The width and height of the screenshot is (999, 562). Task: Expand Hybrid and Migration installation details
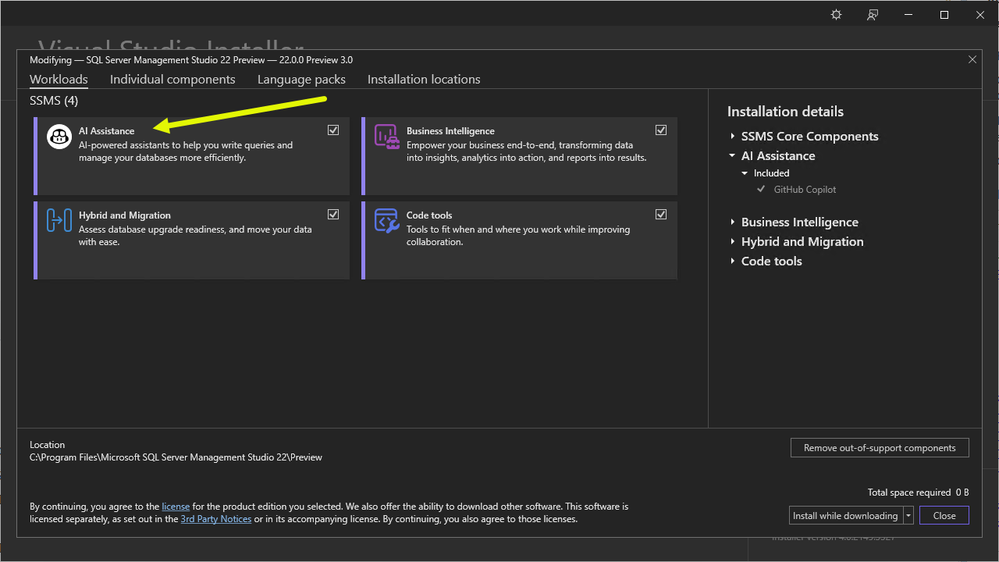tap(733, 241)
